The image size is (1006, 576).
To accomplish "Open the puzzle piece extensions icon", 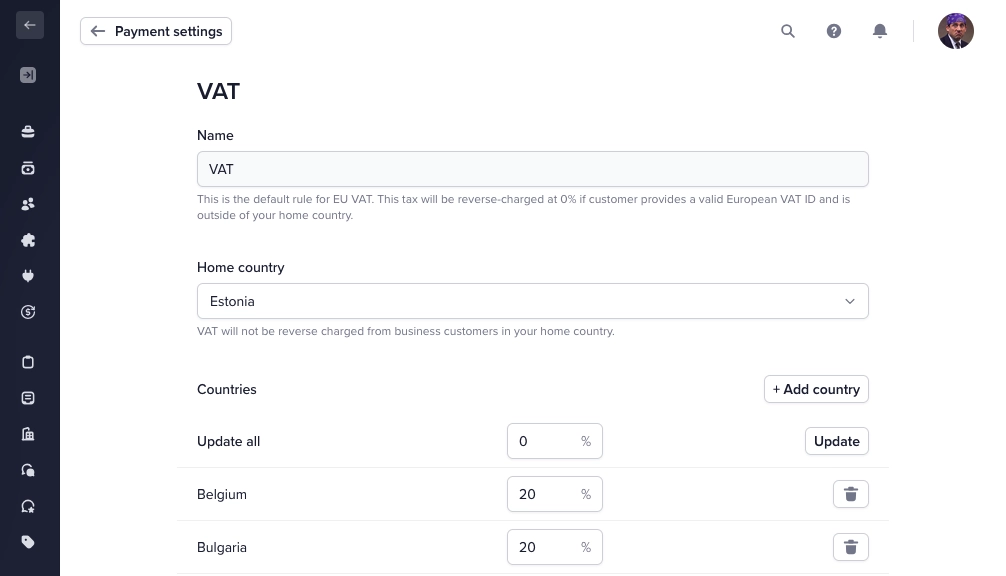I will pyautogui.click(x=28, y=240).
